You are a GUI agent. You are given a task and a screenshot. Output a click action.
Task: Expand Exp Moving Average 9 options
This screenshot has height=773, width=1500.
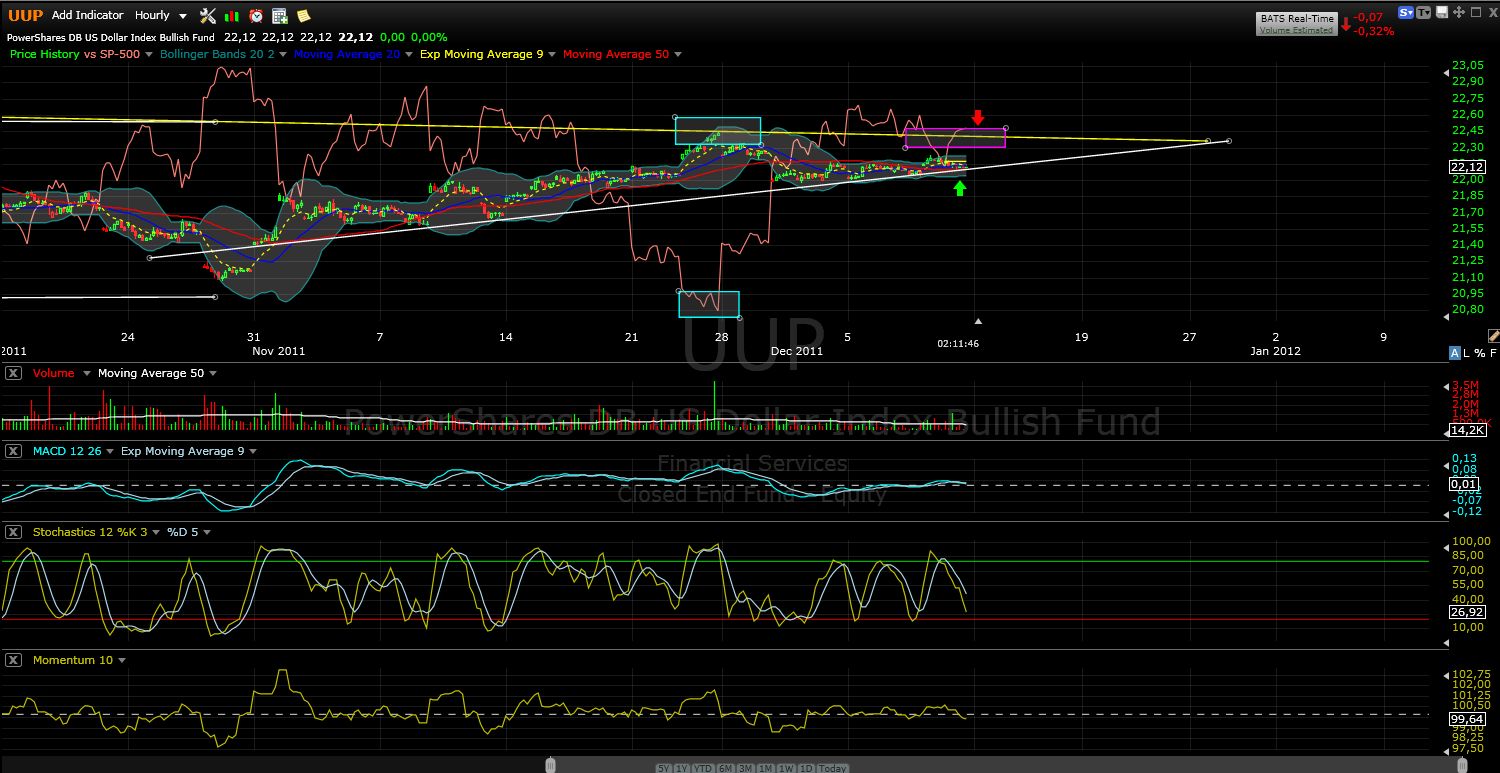[x=553, y=54]
